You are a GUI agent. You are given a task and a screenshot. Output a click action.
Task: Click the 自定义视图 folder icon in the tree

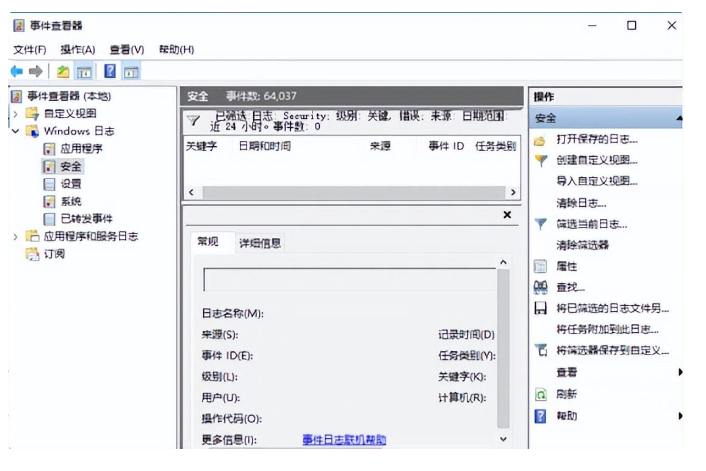32,113
